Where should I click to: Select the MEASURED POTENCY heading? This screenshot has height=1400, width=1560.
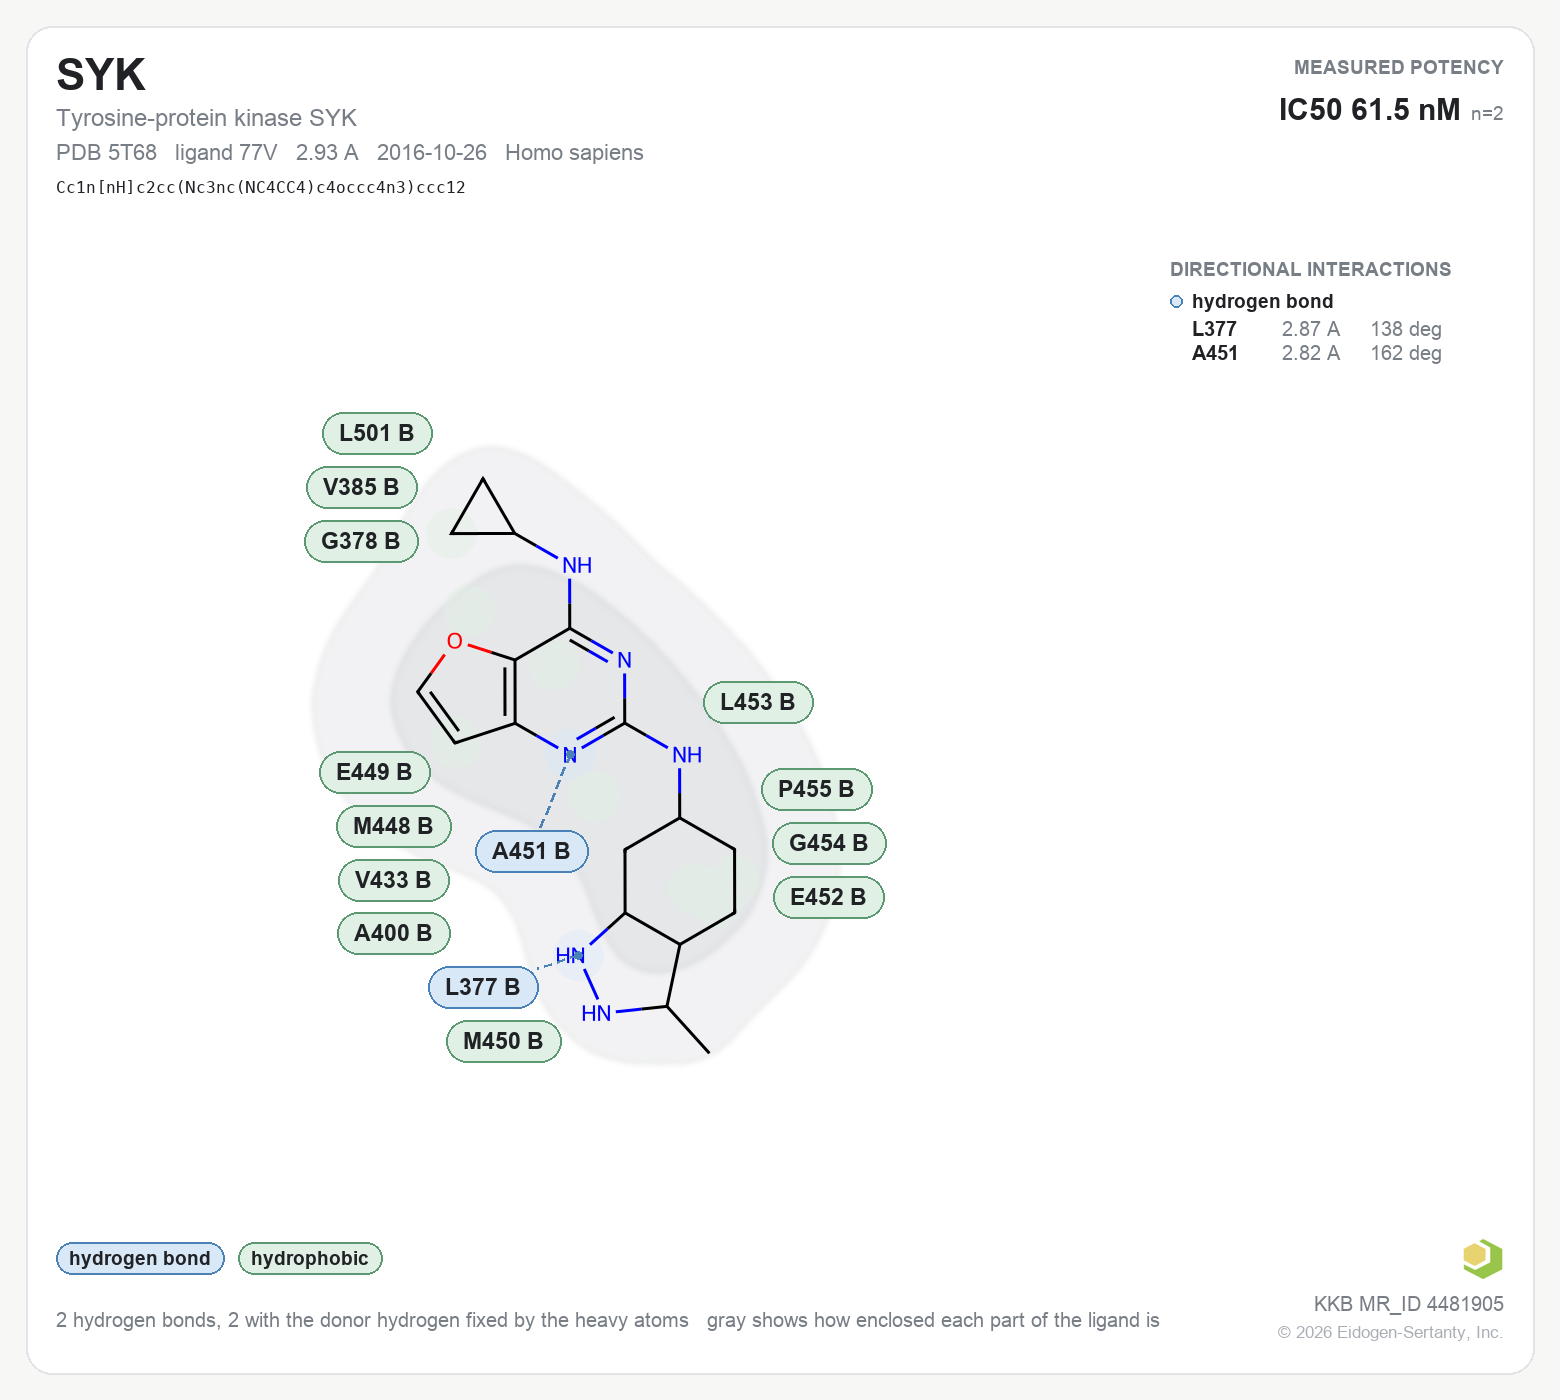point(1399,67)
